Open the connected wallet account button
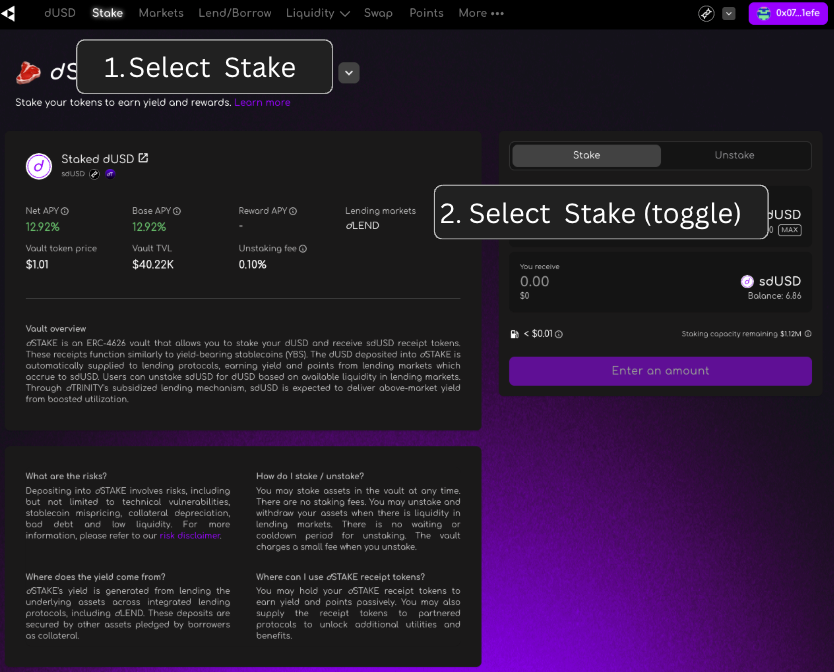The width and height of the screenshot is (834, 672). coord(788,13)
